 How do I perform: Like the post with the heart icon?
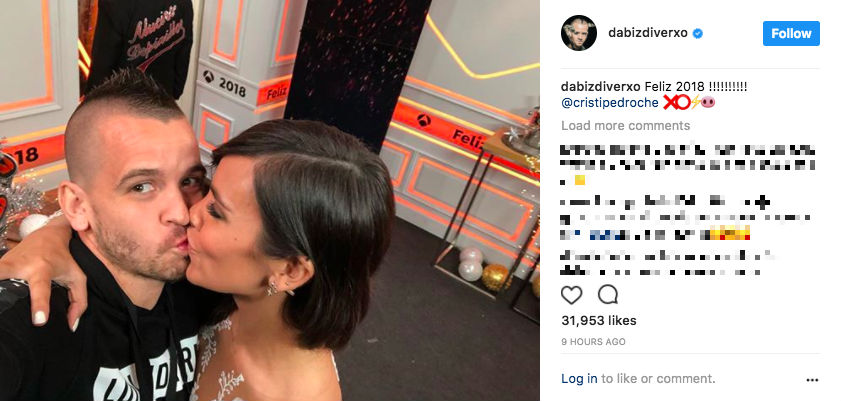[571, 295]
